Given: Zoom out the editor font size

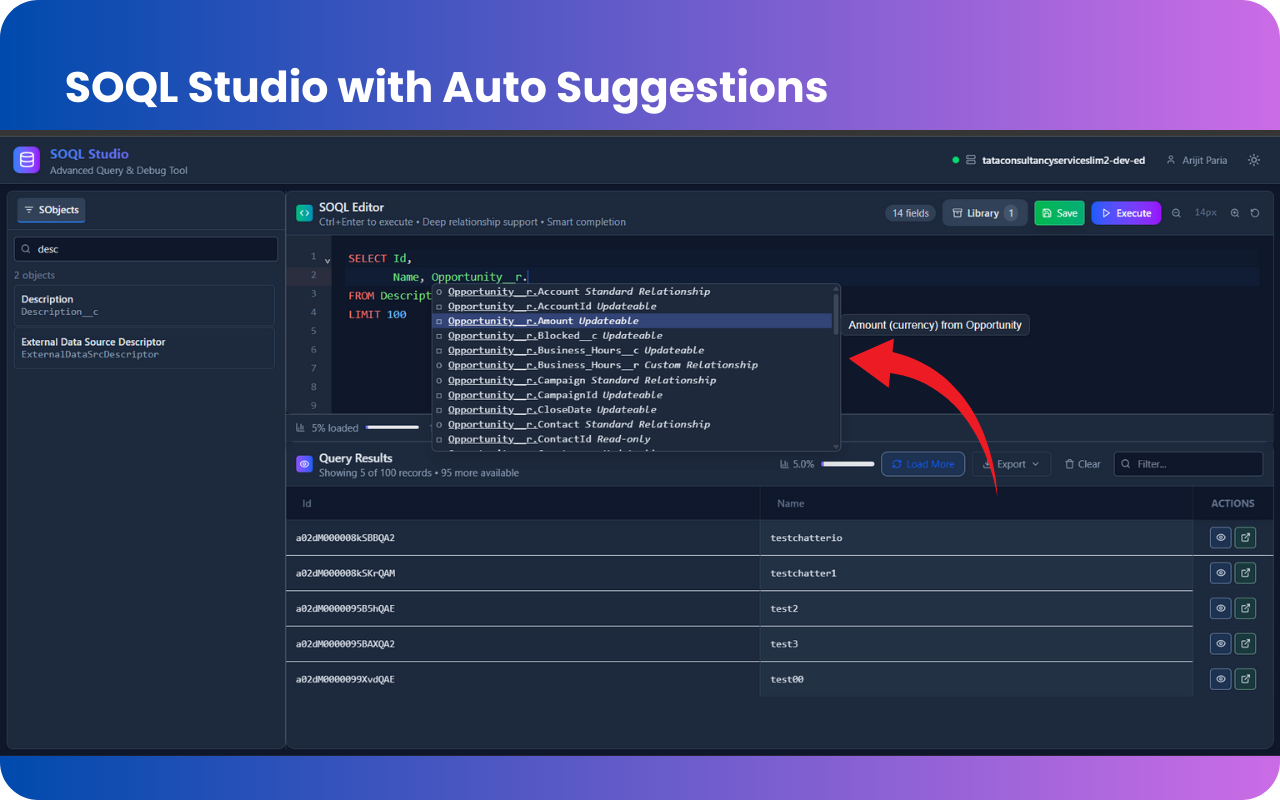Looking at the screenshot, I should pos(1176,213).
